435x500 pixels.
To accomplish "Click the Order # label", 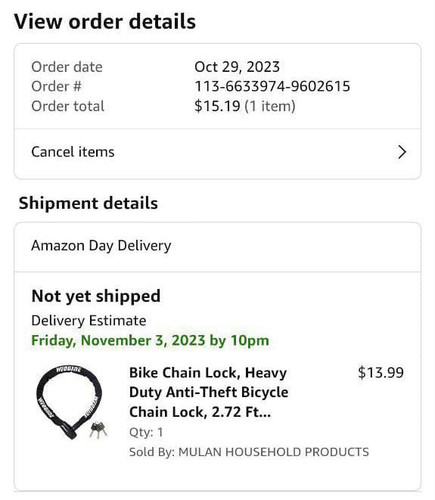I will 56,87.
